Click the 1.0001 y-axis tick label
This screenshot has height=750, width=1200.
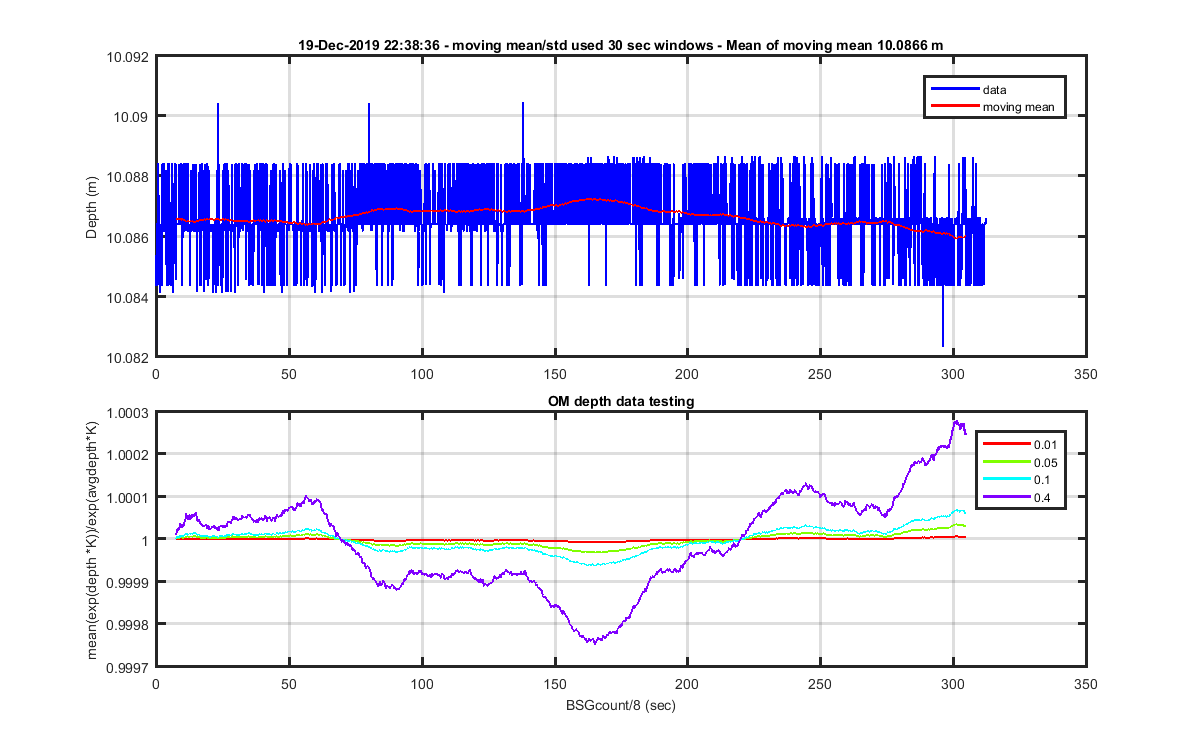tap(128, 497)
